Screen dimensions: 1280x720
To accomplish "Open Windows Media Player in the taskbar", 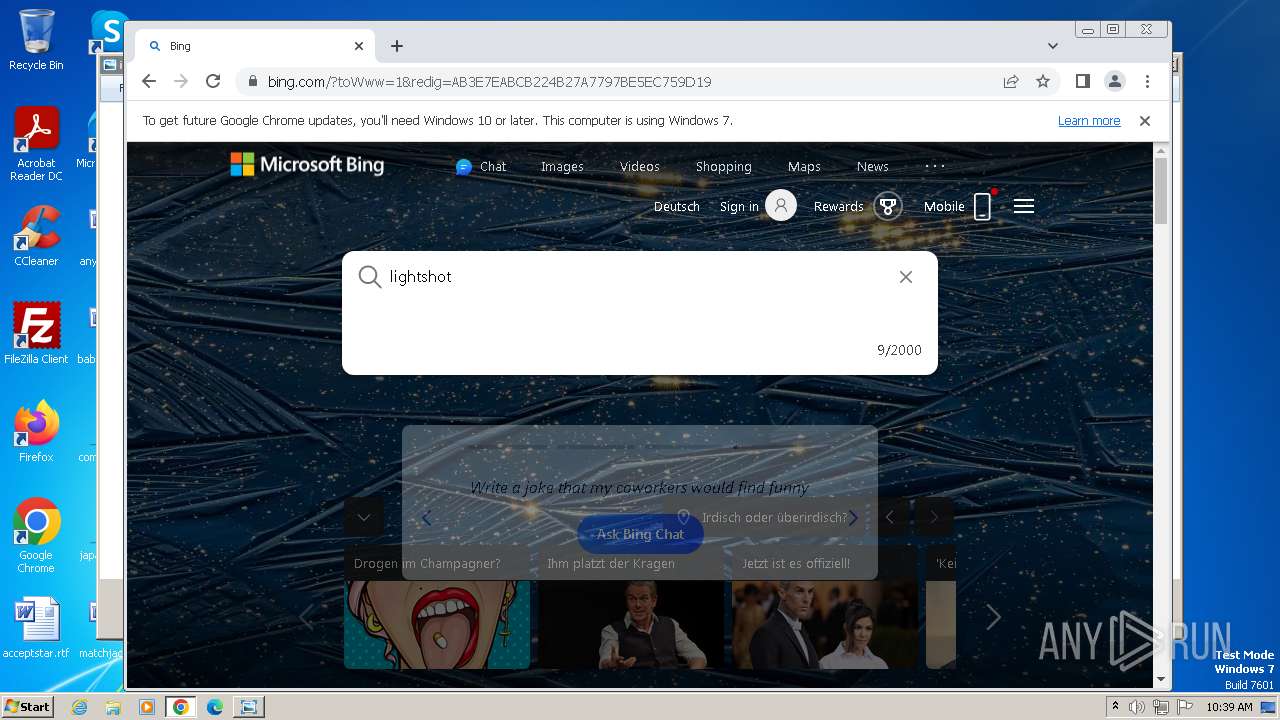I will [147, 707].
